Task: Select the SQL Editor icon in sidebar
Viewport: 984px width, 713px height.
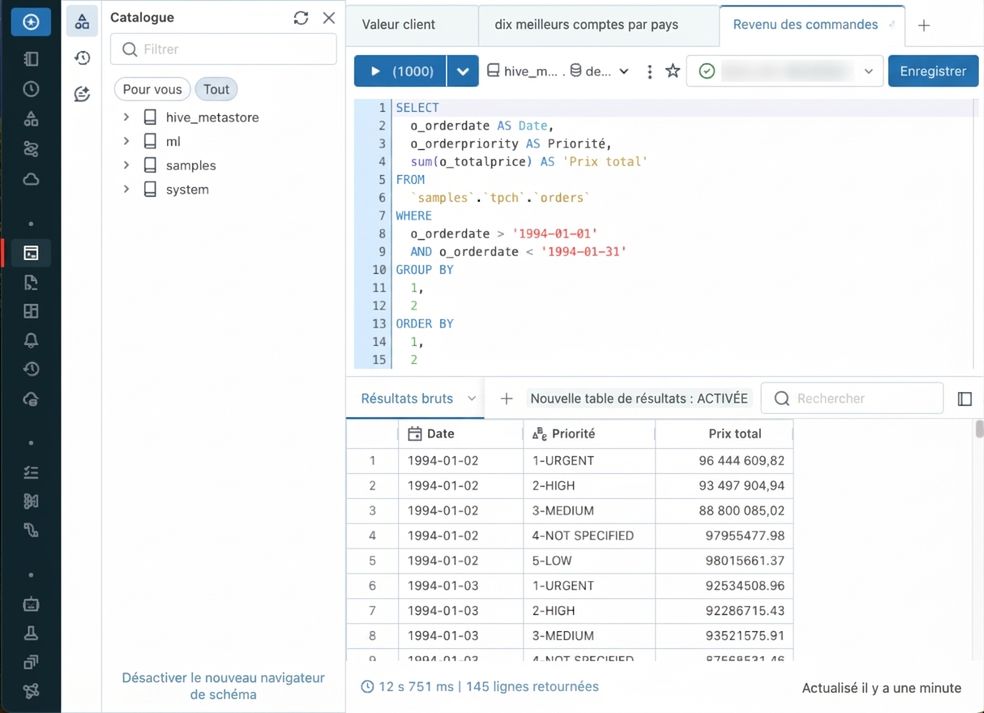Action: (31, 253)
